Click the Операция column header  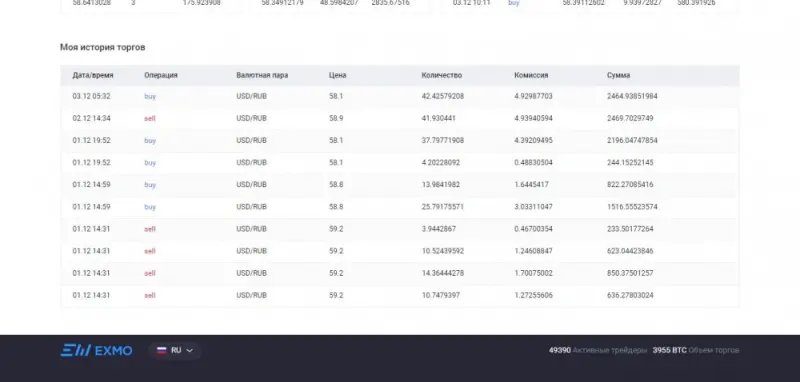[x=161, y=75]
